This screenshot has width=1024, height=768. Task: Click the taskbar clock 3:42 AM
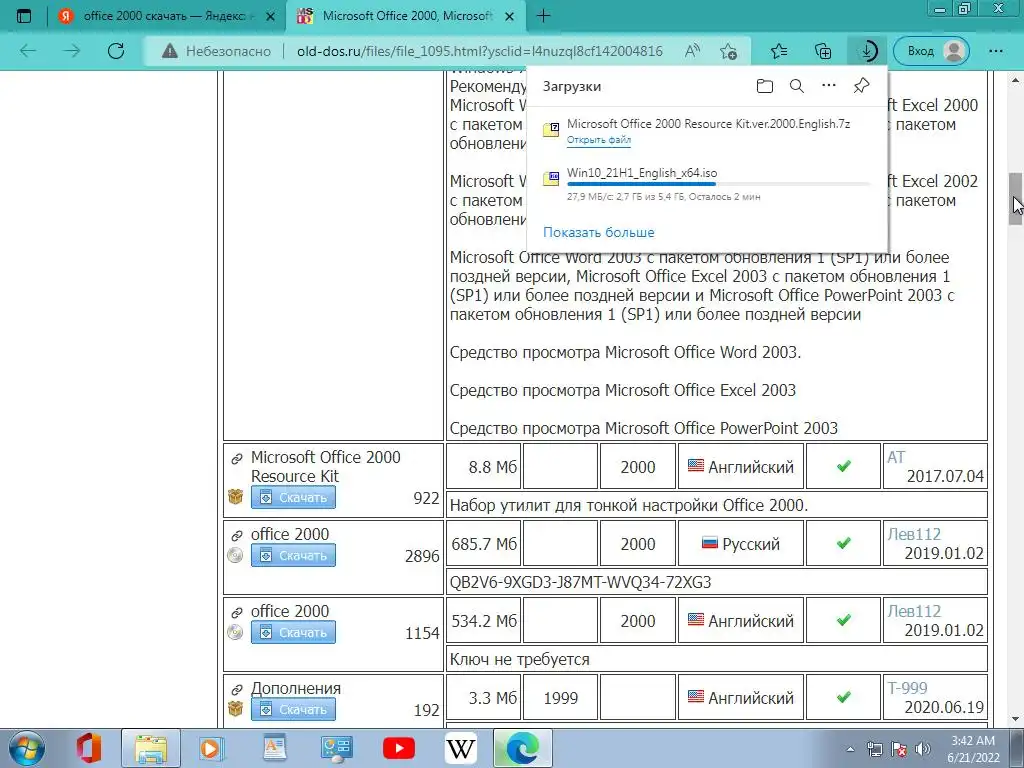tap(973, 741)
